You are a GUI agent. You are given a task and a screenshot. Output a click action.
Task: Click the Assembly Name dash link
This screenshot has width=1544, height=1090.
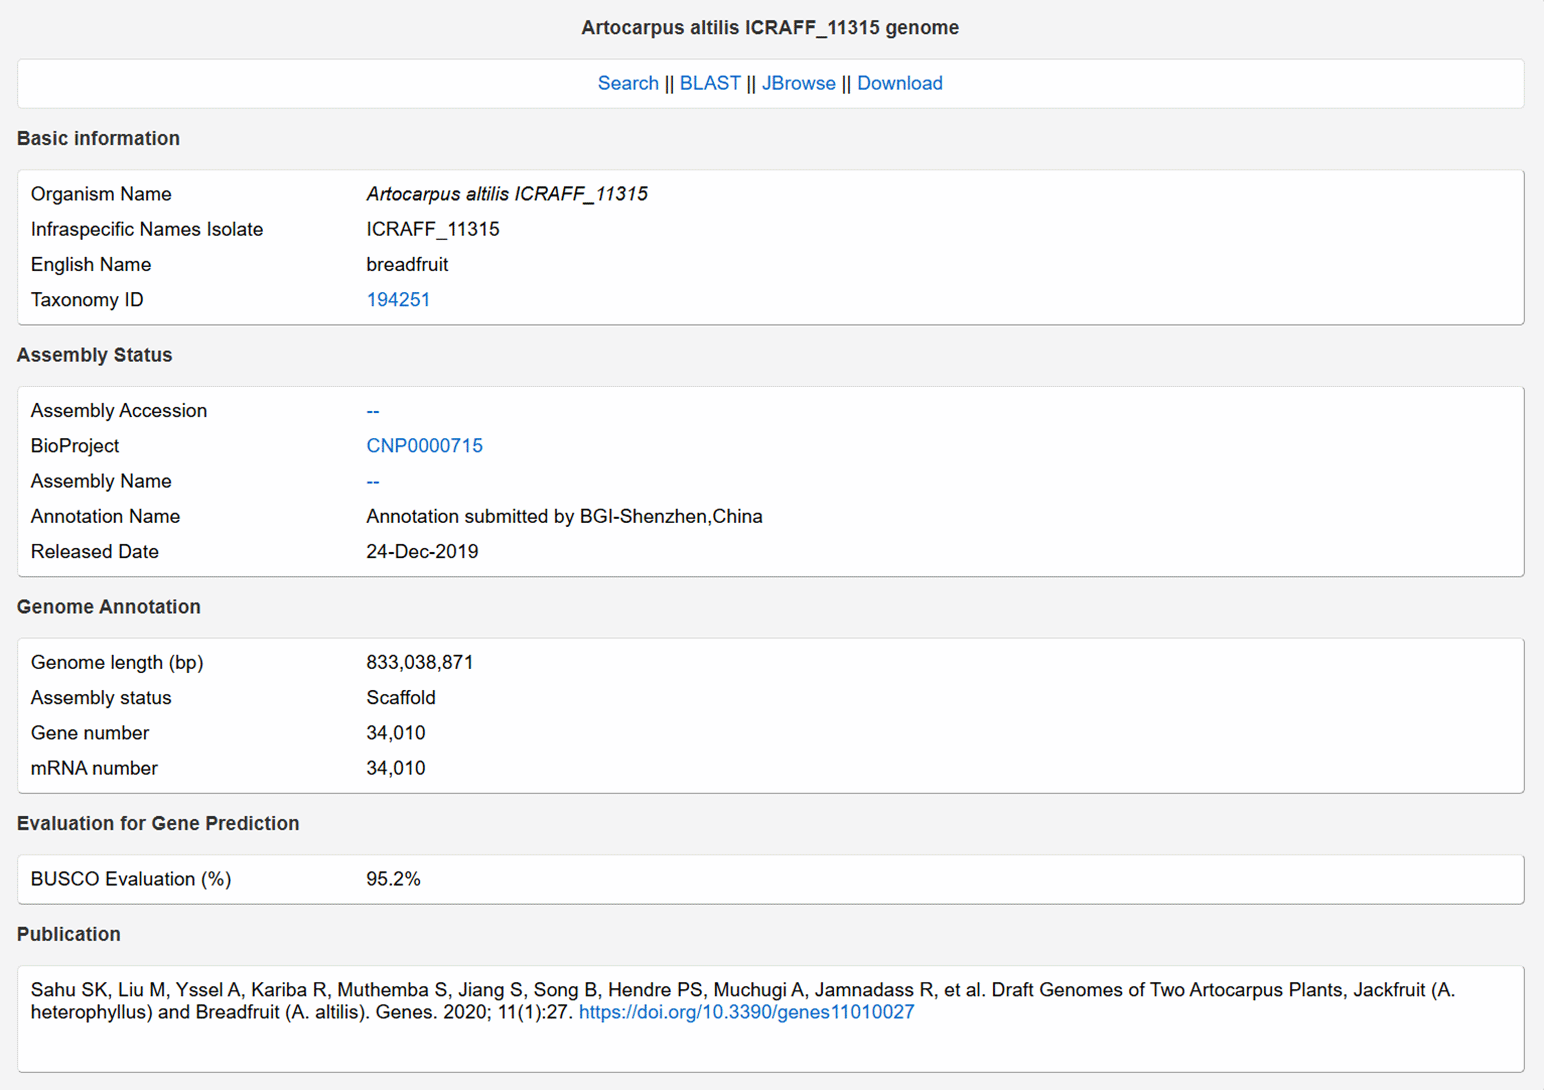coord(373,482)
